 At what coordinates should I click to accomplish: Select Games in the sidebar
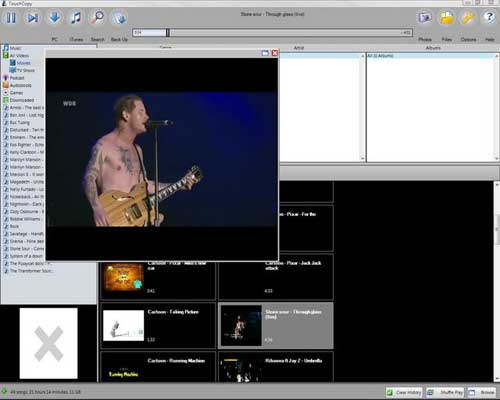tap(16, 93)
